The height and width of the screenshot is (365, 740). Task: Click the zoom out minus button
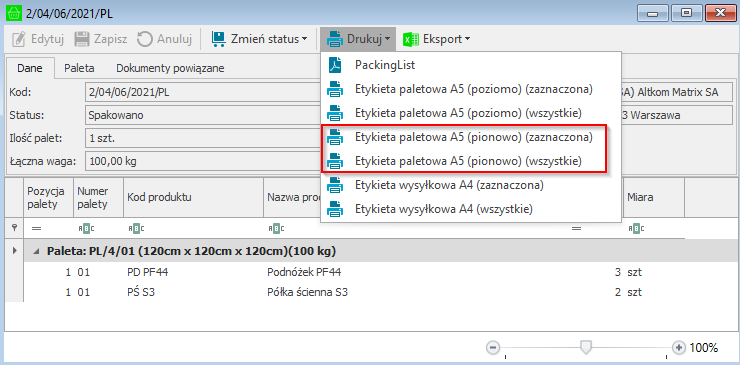(493, 348)
